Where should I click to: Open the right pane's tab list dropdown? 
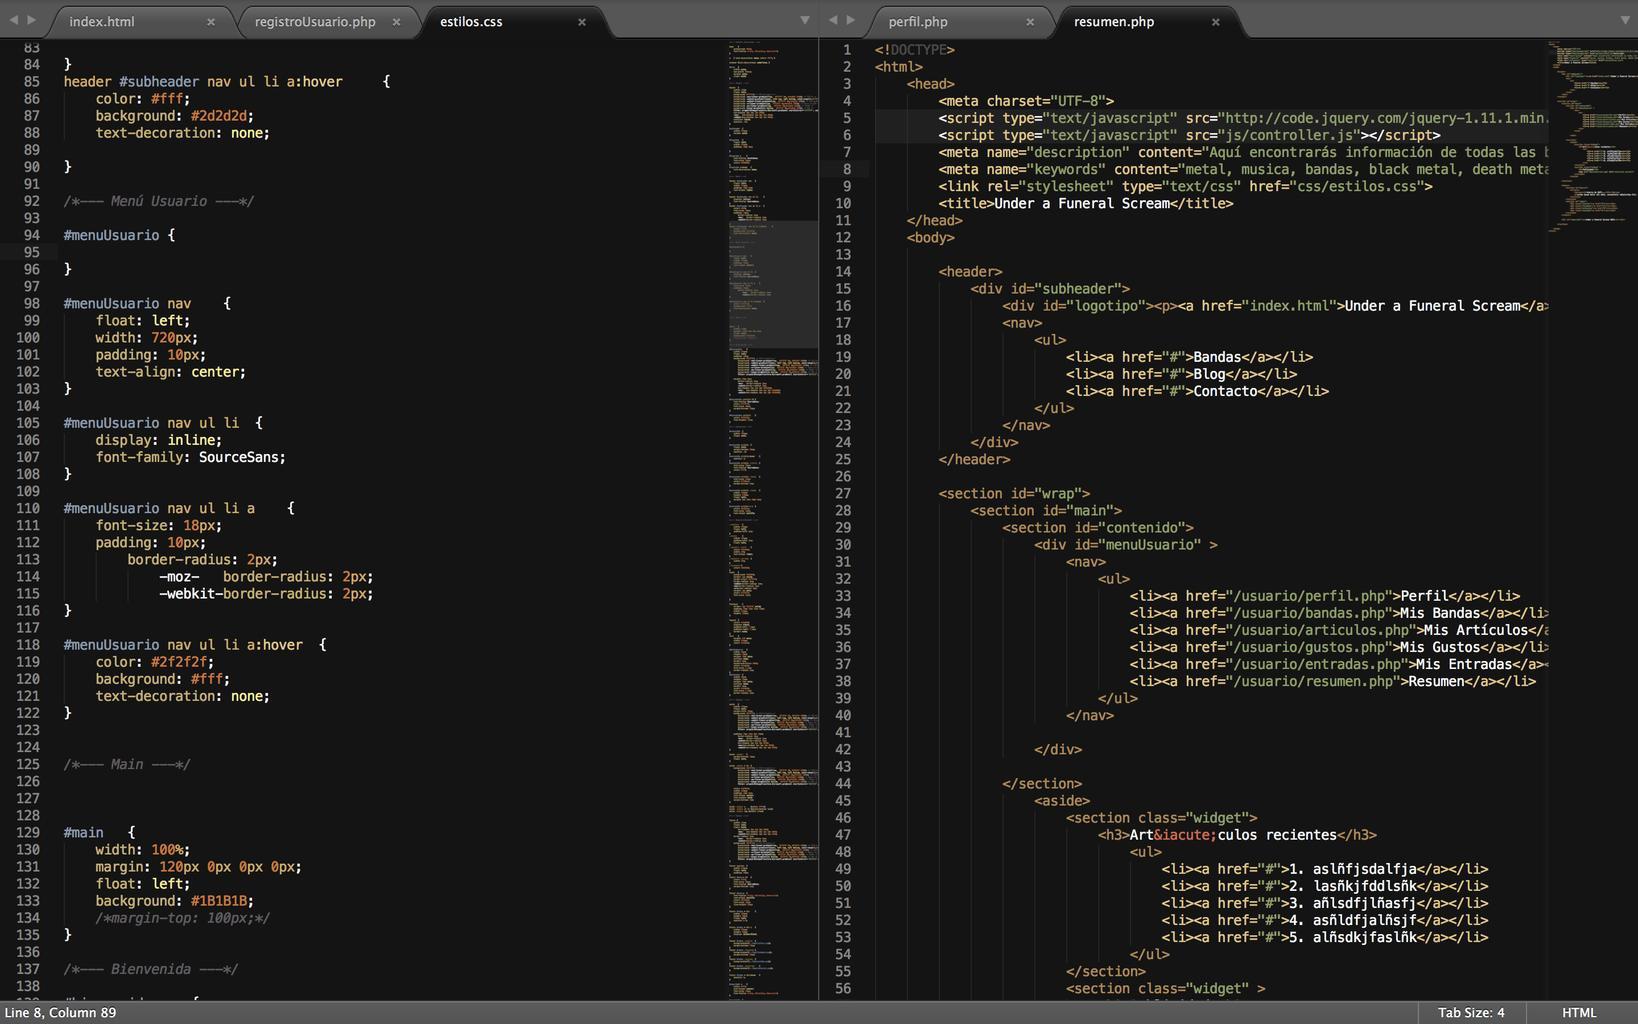click(1624, 20)
